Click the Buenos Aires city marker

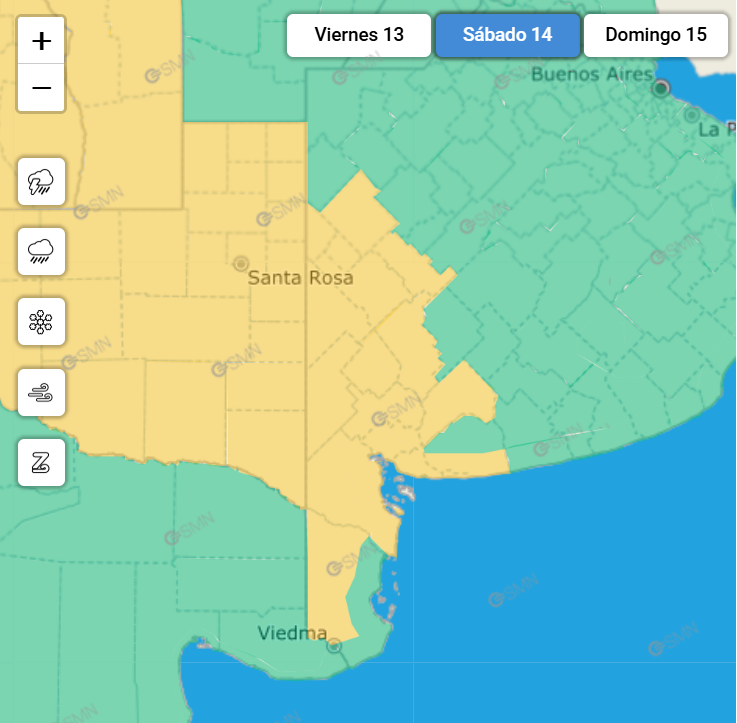coord(660,89)
